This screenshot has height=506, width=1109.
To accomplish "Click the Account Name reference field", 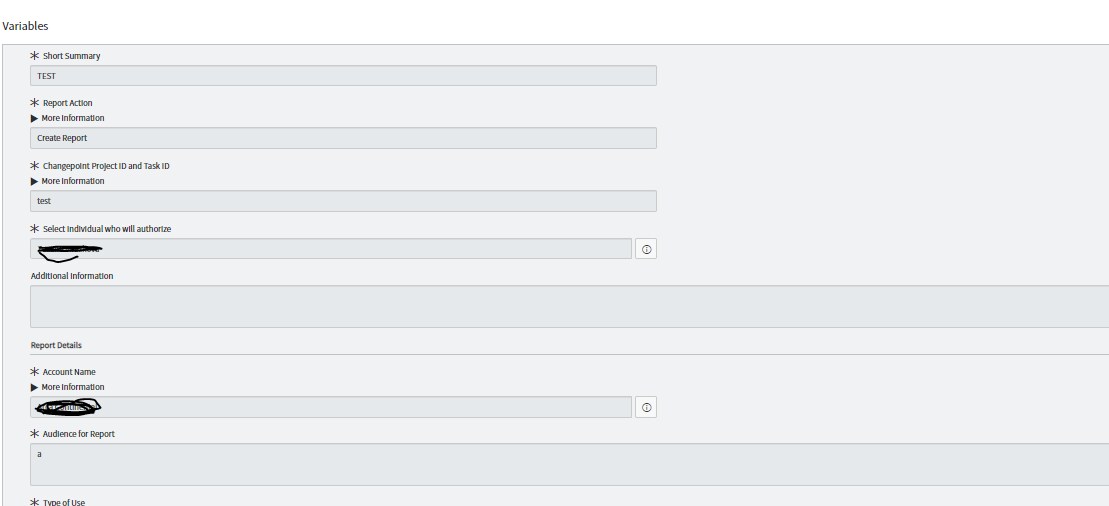I will pos(330,407).
